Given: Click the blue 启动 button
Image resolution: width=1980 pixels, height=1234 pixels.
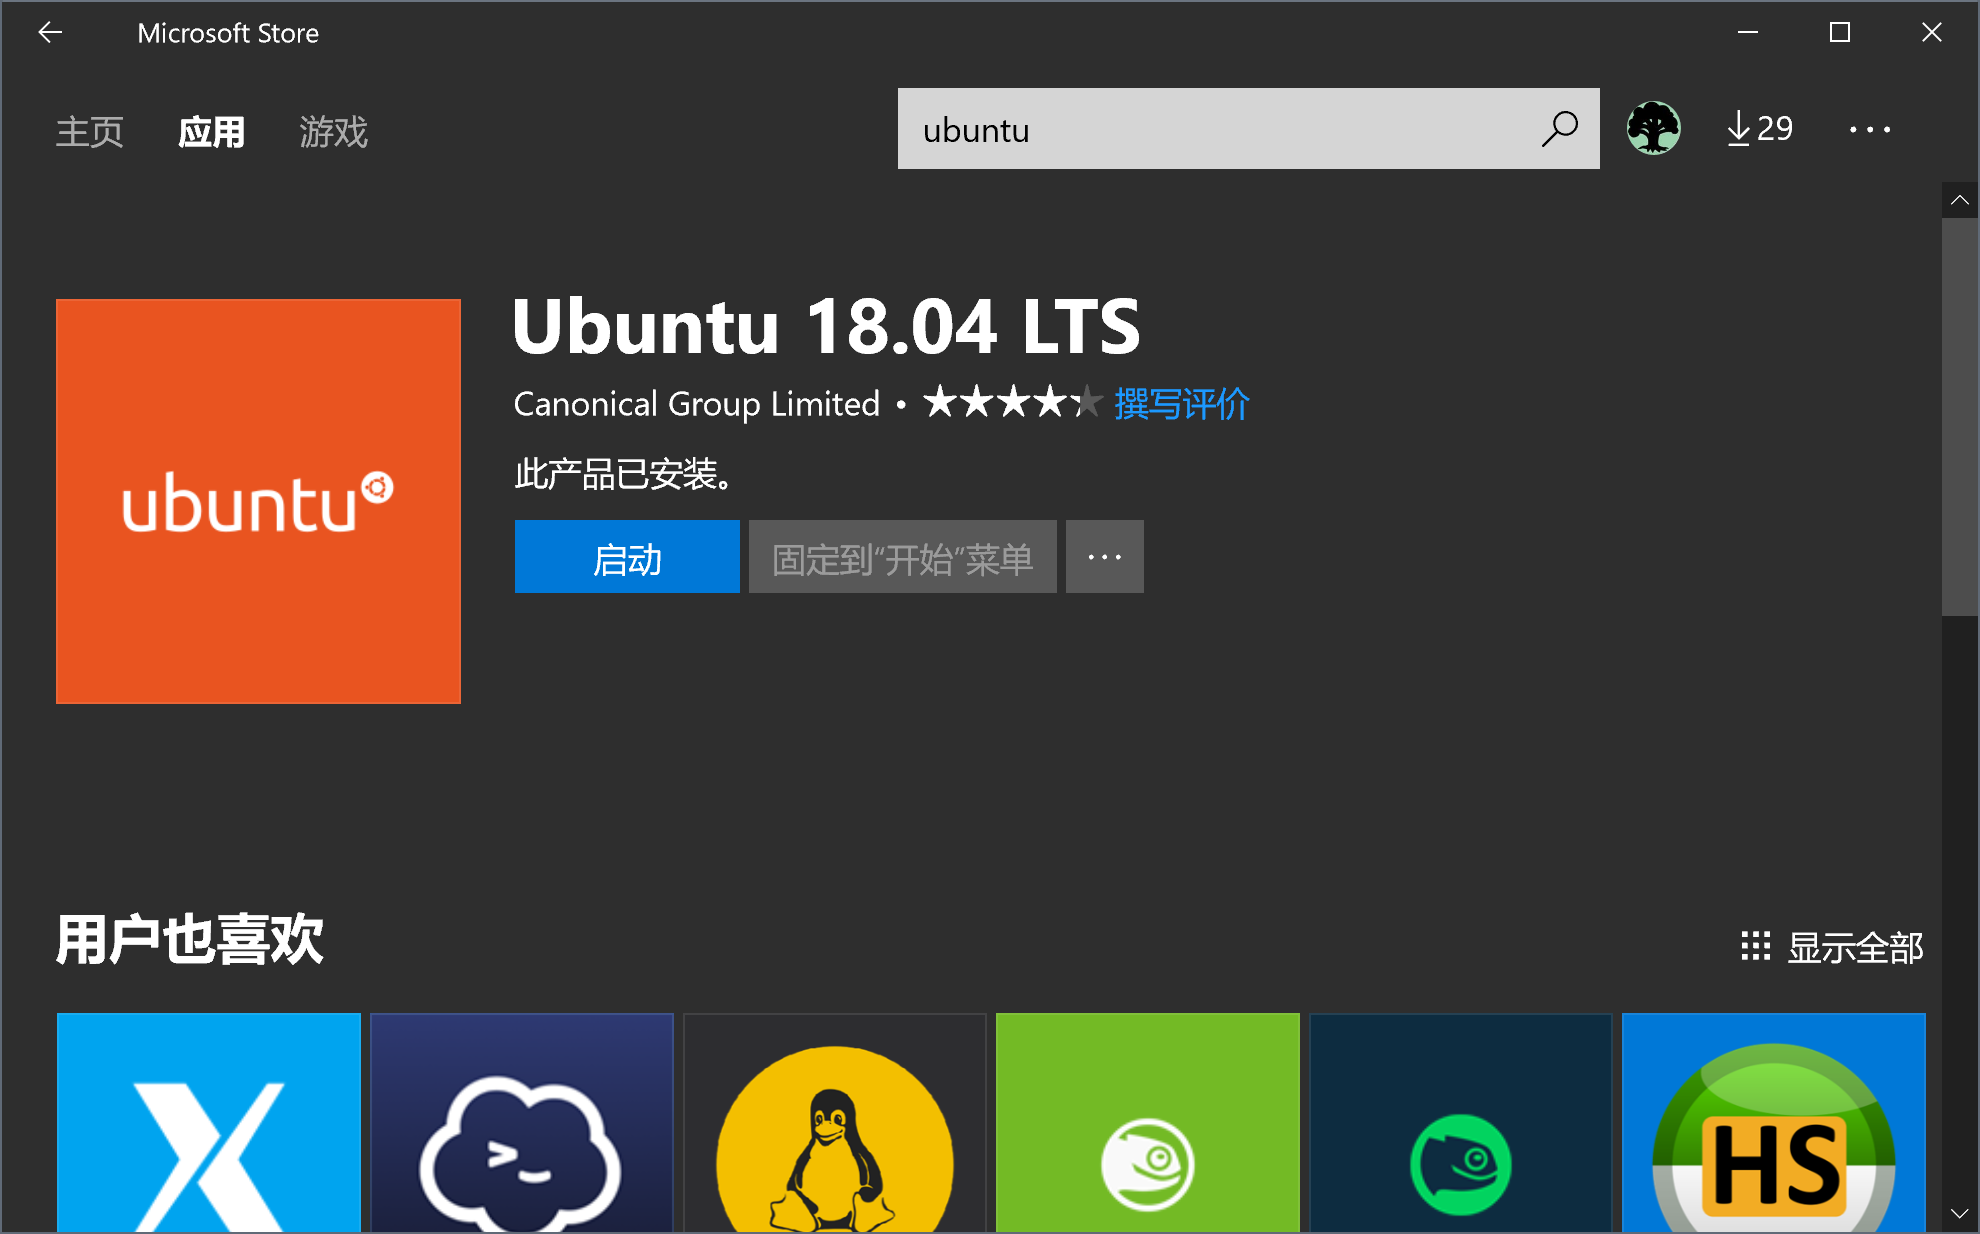Looking at the screenshot, I should [627, 557].
